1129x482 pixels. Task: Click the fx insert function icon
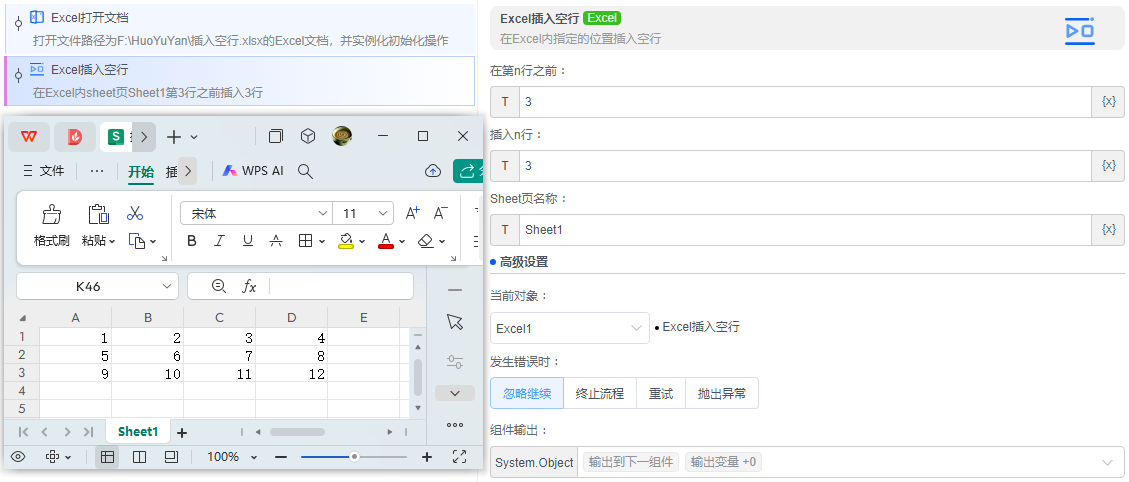coord(249,286)
